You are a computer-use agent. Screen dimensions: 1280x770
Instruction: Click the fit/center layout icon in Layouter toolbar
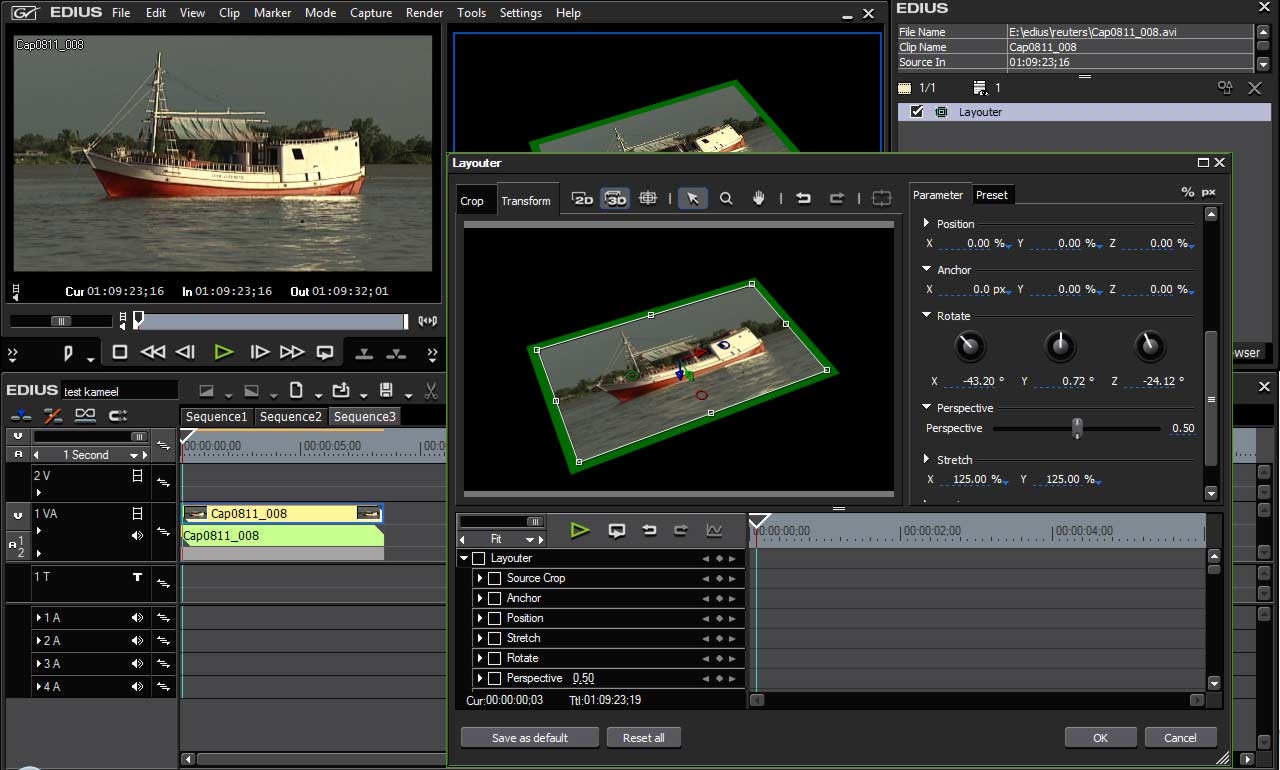coord(881,198)
